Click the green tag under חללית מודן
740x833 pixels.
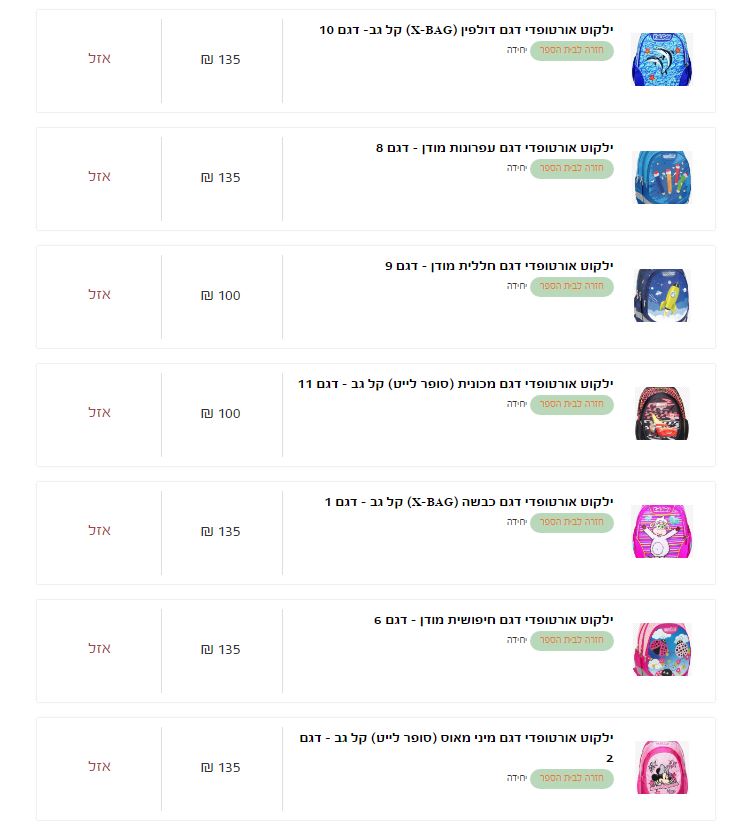click(x=572, y=286)
